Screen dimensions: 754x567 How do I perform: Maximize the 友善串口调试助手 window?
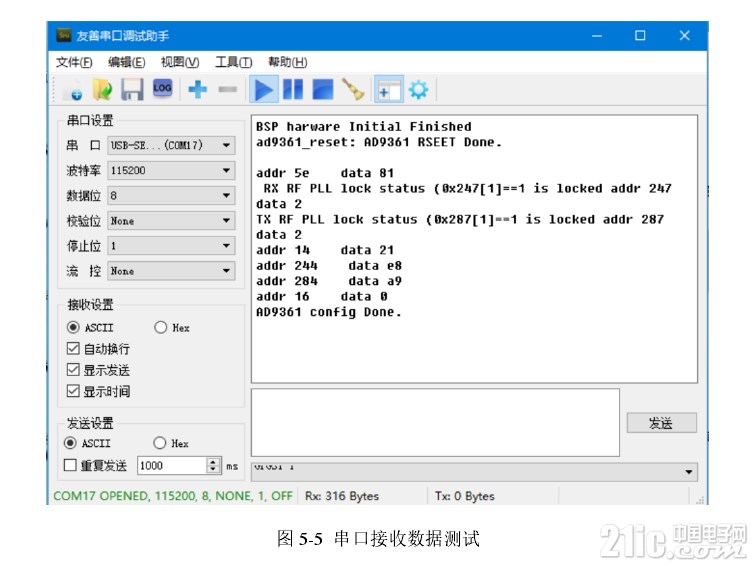tap(640, 36)
